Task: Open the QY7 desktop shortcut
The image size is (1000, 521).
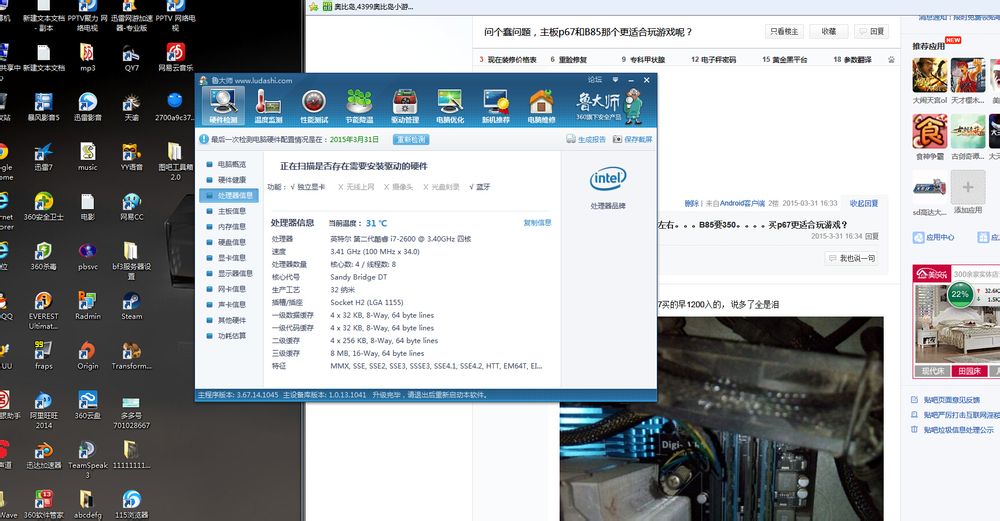Action: (x=131, y=57)
